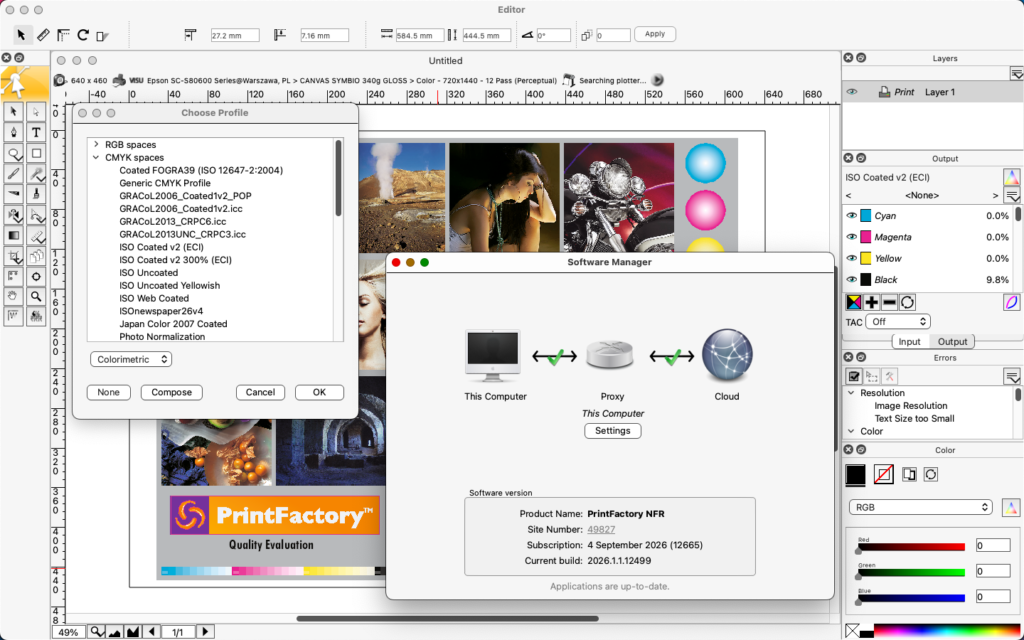Viewport: 1024px width, 640px height.
Task: Go to the next page with the right arrow
Action: [x=205, y=632]
